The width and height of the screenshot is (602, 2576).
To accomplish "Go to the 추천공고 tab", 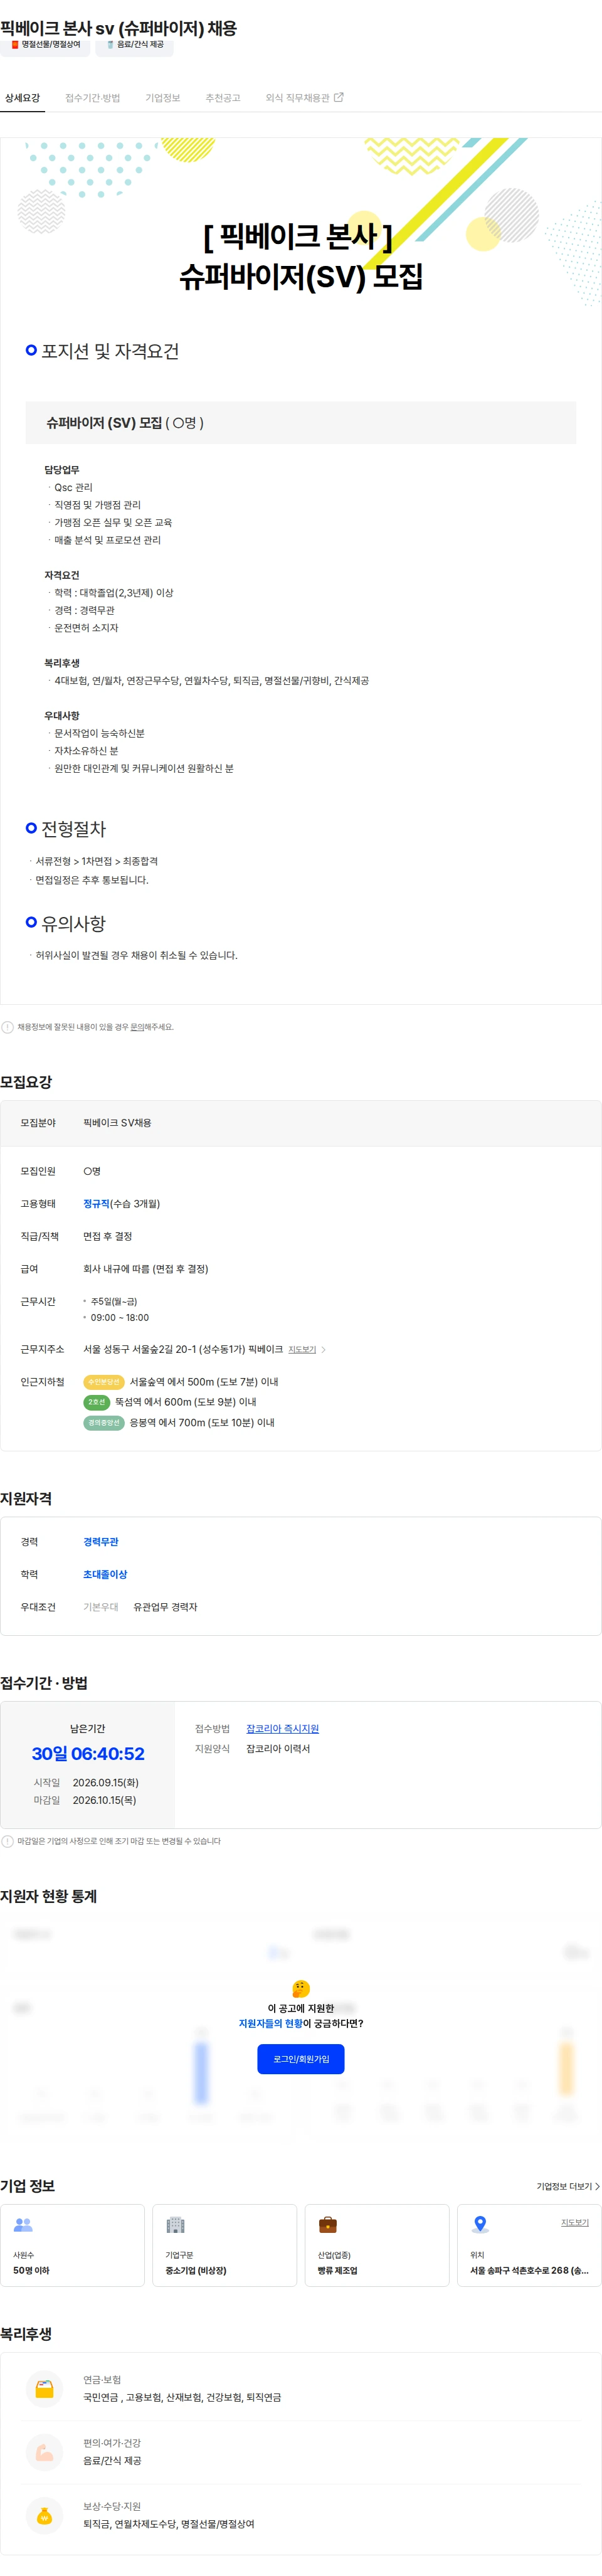I will pyautogui.click(x=222, y=98).
